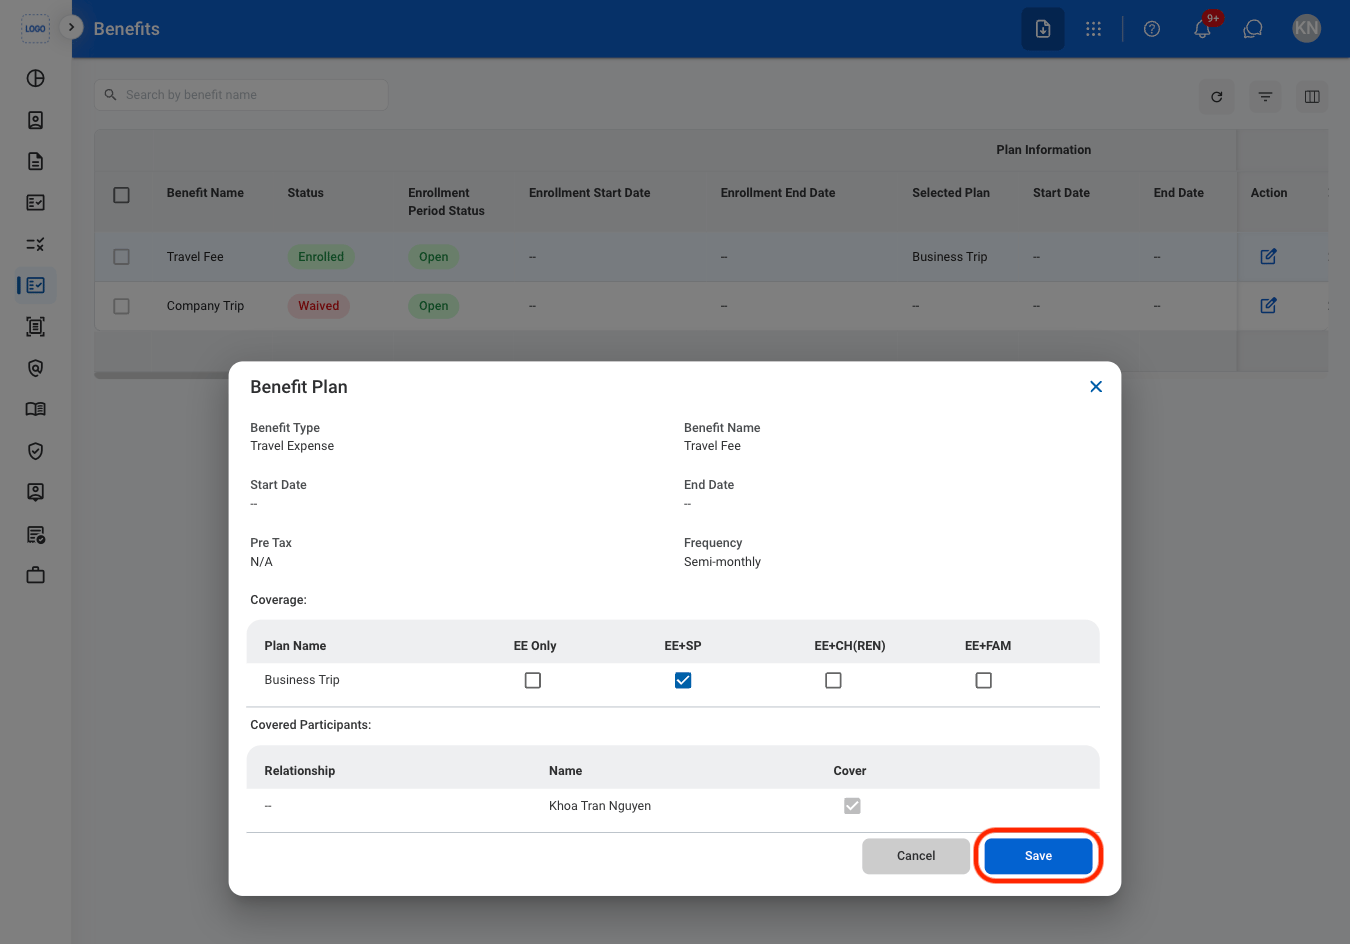Viewport: 1350px width, 944px height.
Task: Open the help question mark icon
Action: [x=1152, y=29]
